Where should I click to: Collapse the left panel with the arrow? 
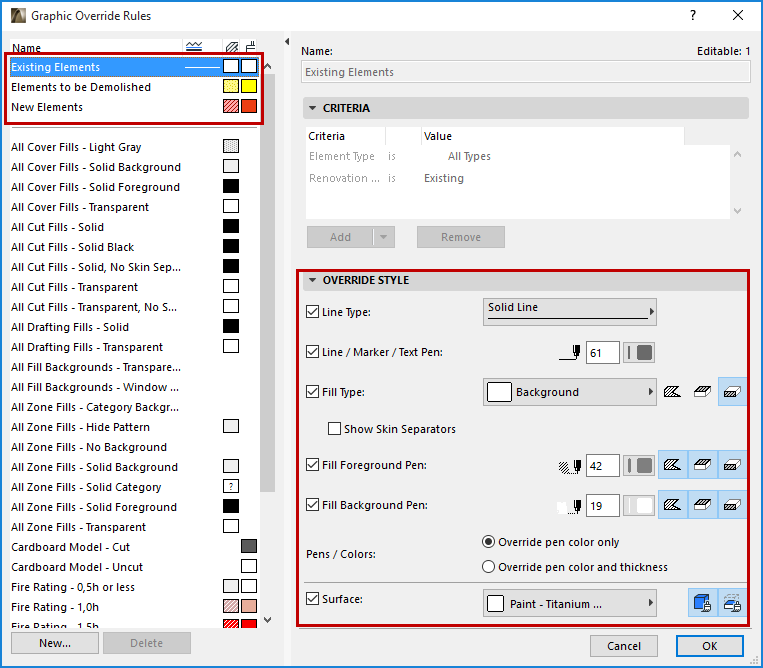click(287, 42)
